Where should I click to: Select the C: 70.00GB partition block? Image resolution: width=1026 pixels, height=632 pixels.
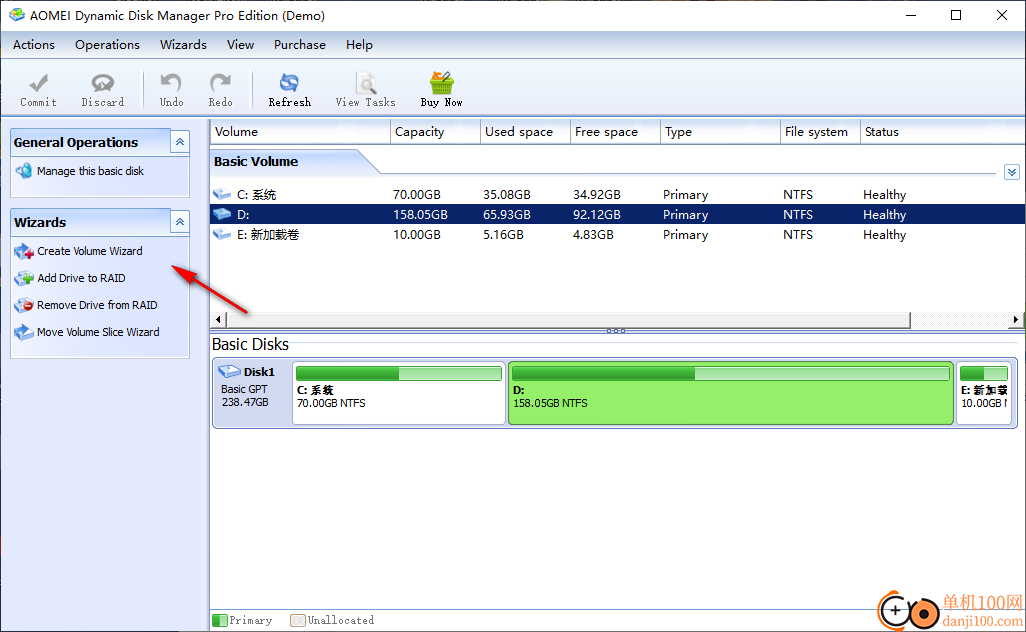(398, 393)
